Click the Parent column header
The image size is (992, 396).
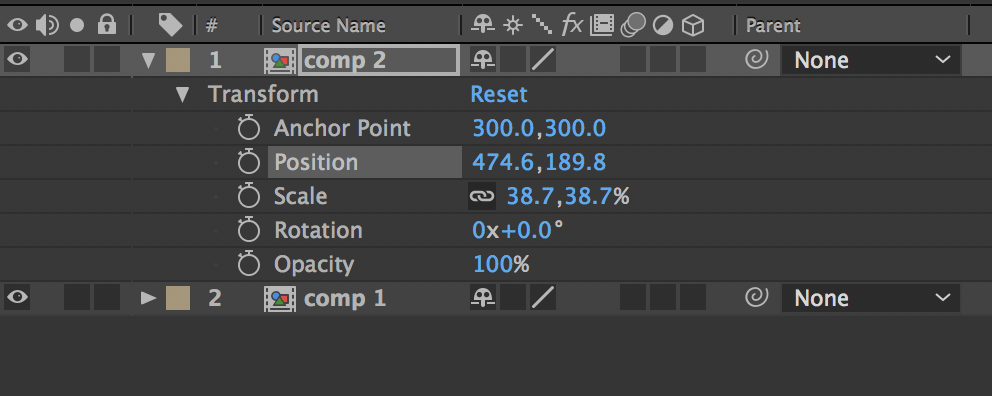tap(773, 25)
